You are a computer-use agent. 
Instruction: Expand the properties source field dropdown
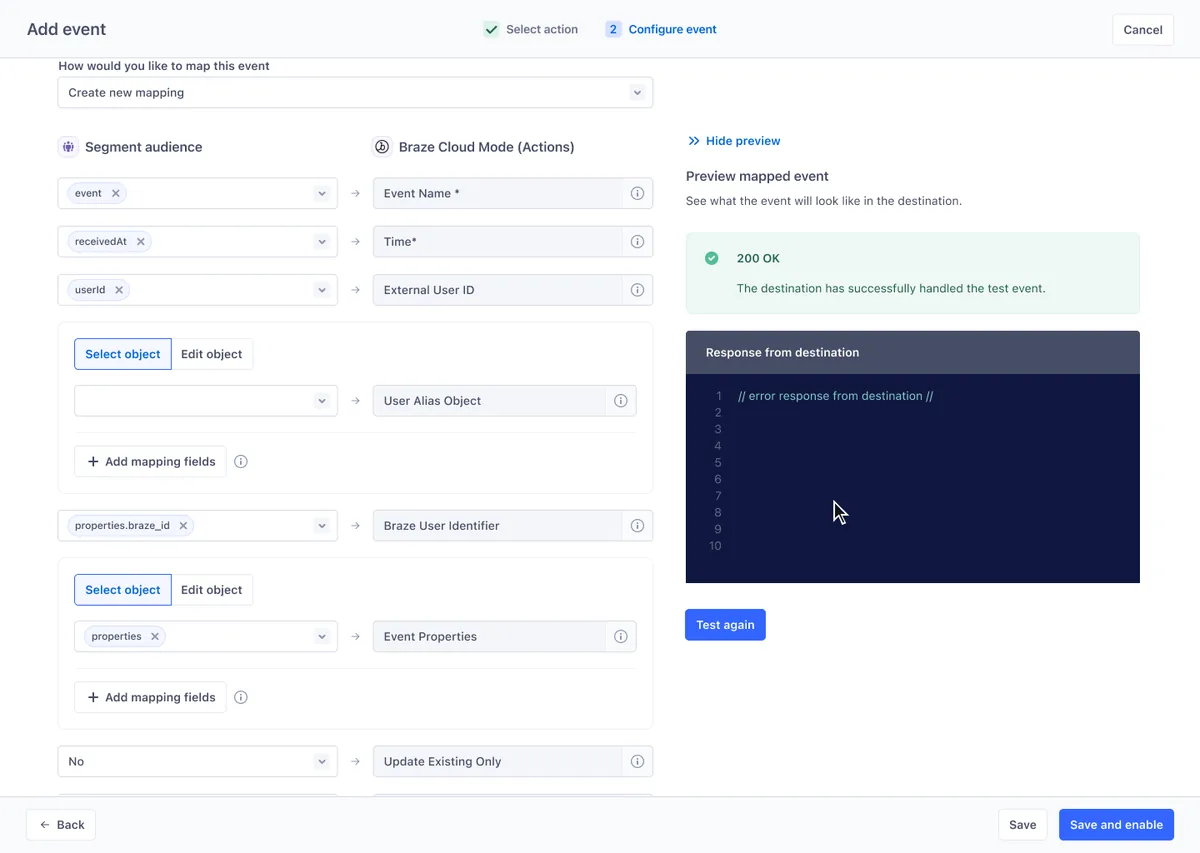321,636
